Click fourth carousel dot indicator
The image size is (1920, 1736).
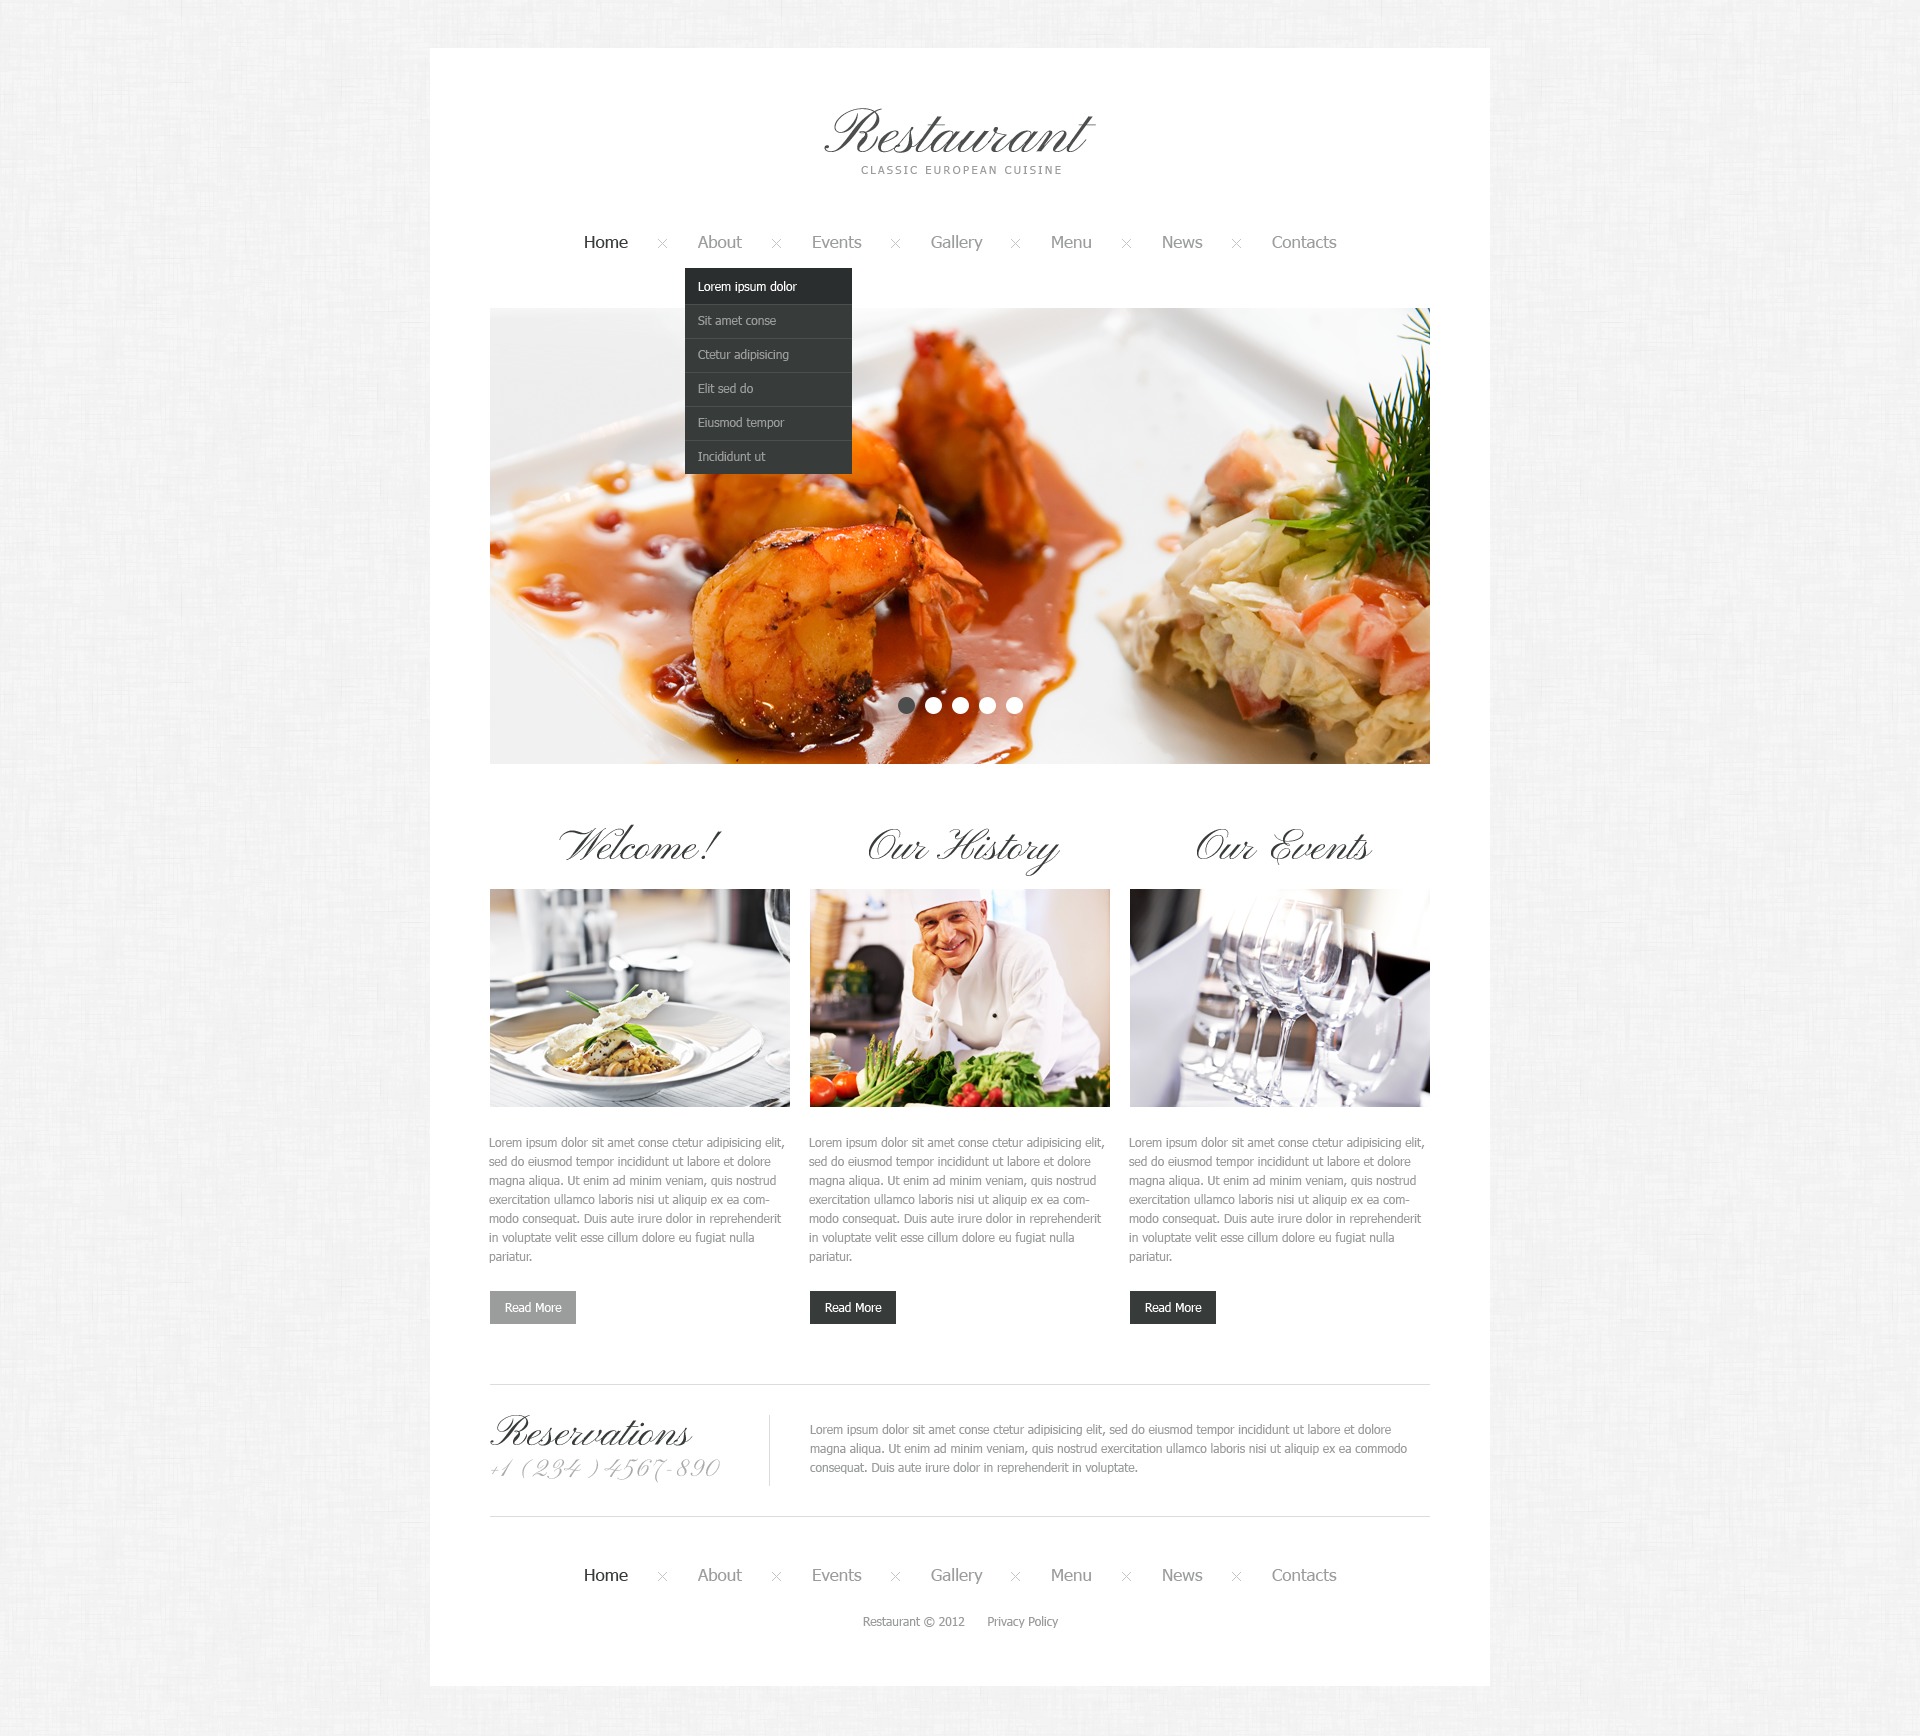coord(987,704)
